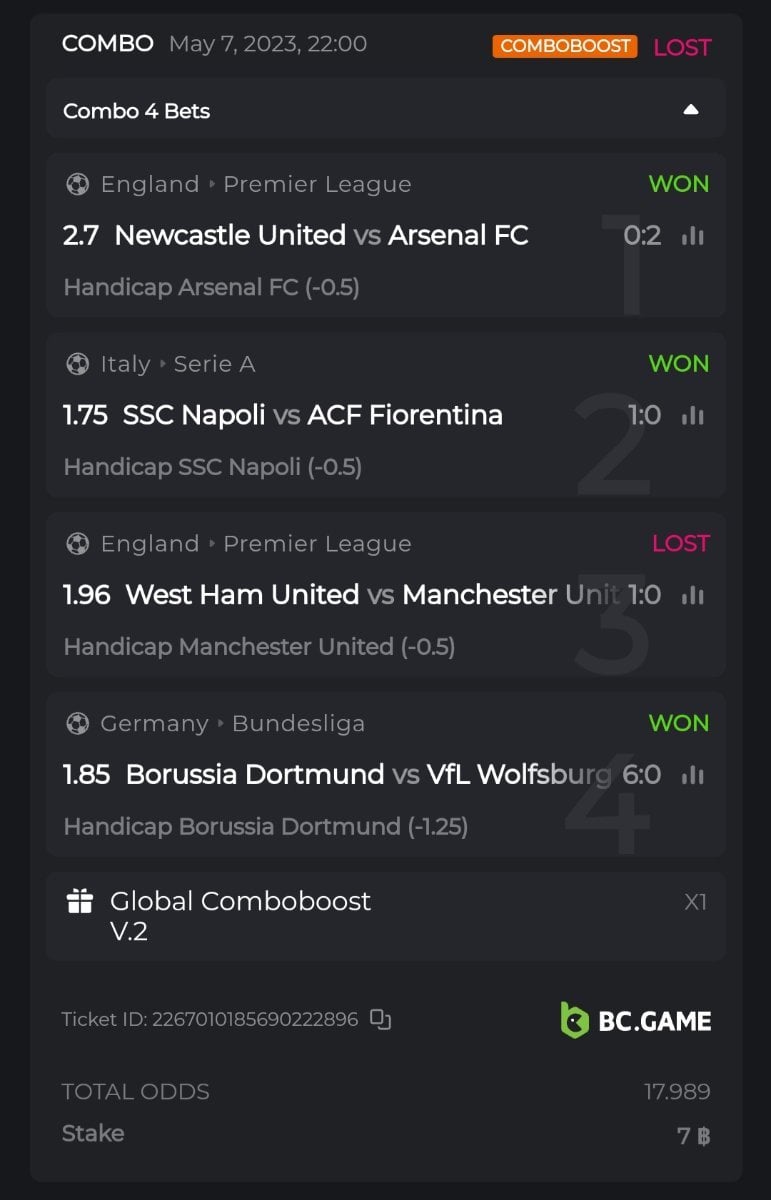This screenshot has height=1200, width=771.
Task: Copy the Ticket ID number
Action: [x=380, y=1019]
